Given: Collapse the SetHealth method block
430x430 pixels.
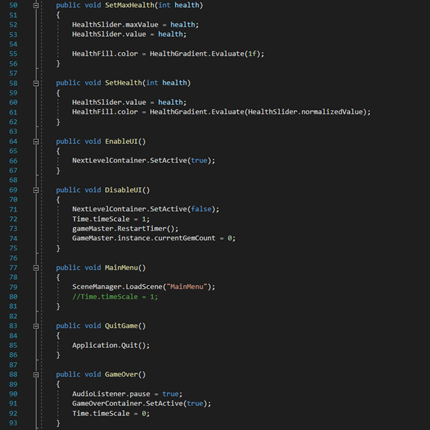Looking at the screenshot, I should tap(36, 83).
